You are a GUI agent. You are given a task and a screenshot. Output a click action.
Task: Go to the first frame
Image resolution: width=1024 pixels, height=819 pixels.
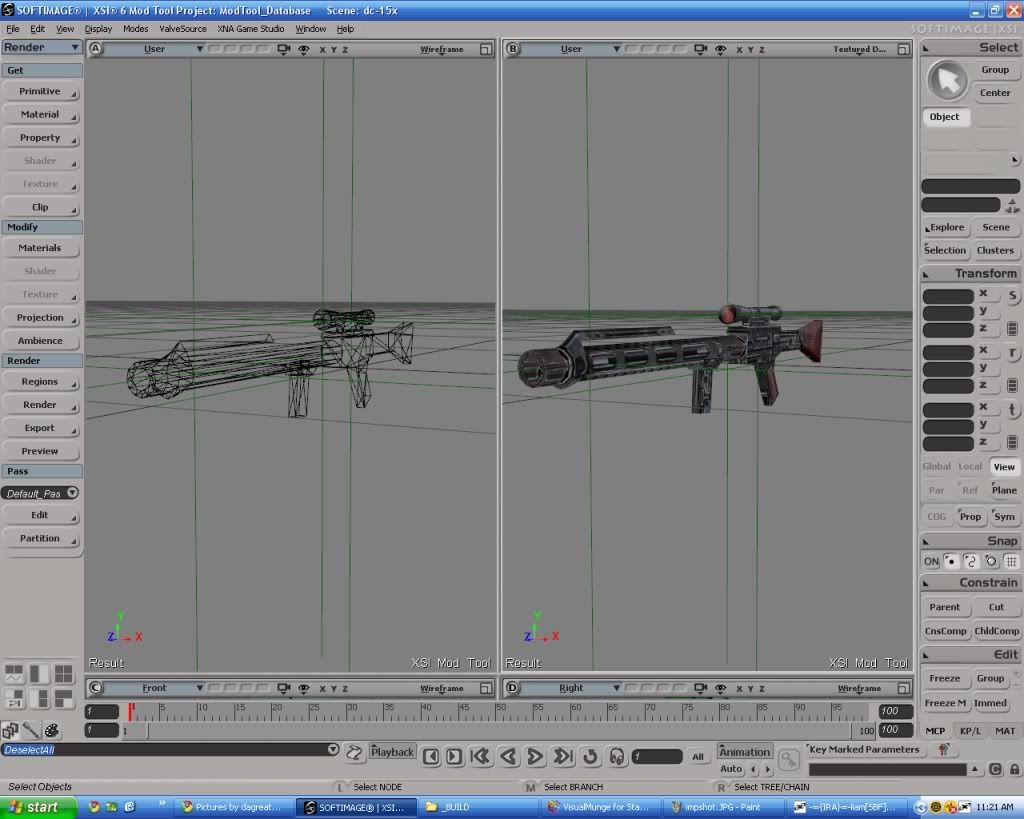click(481, 756)
